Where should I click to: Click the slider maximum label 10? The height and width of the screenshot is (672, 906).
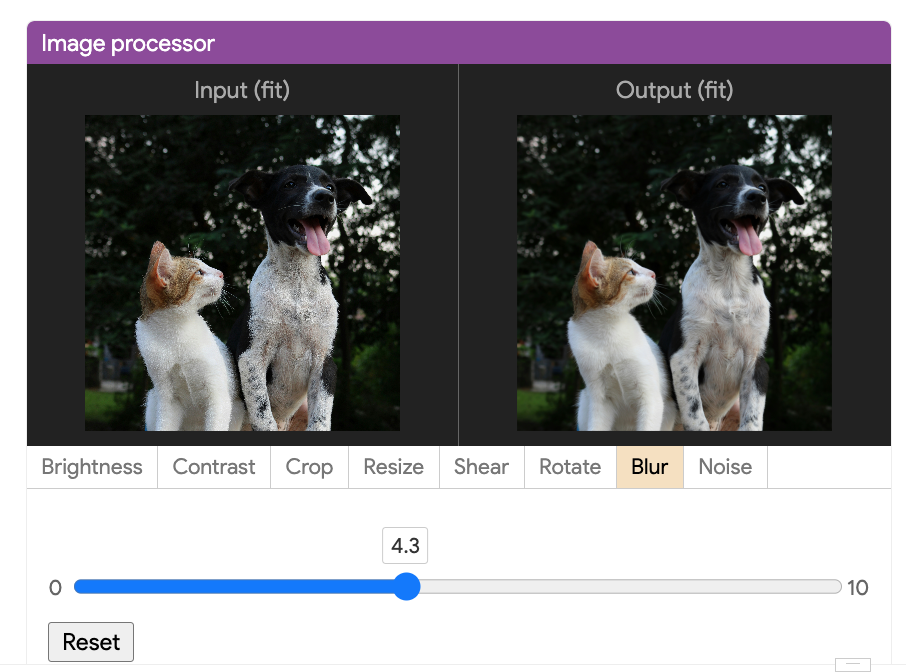(x=857, y=588)
